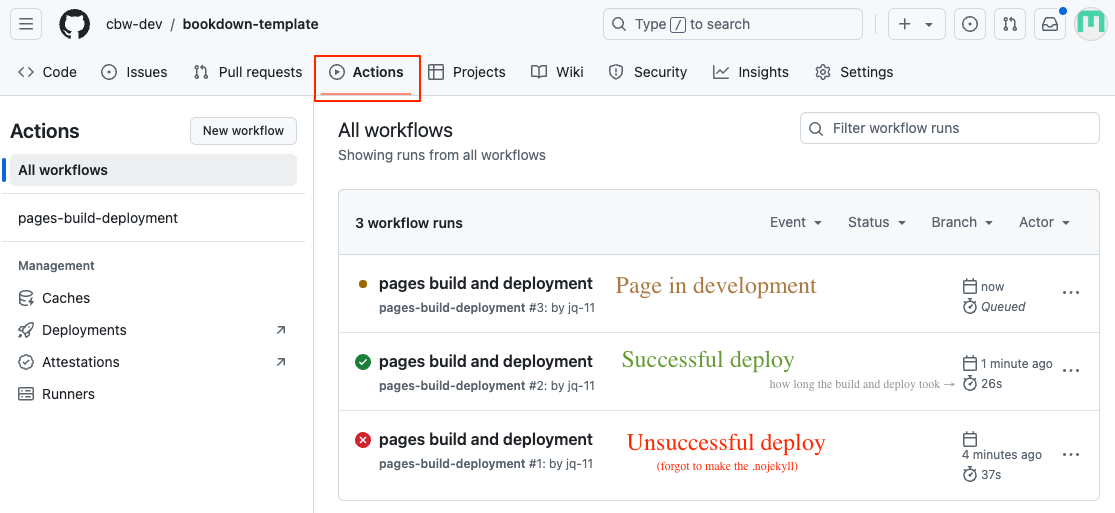Open the Branch filter dropdown

click(x=962, y=223)
